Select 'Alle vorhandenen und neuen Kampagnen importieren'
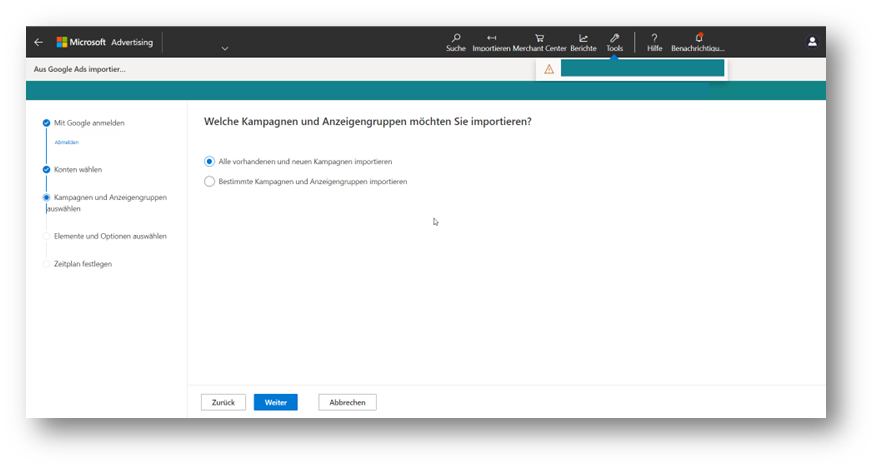878x470 pixels. [x=209, y=161]
